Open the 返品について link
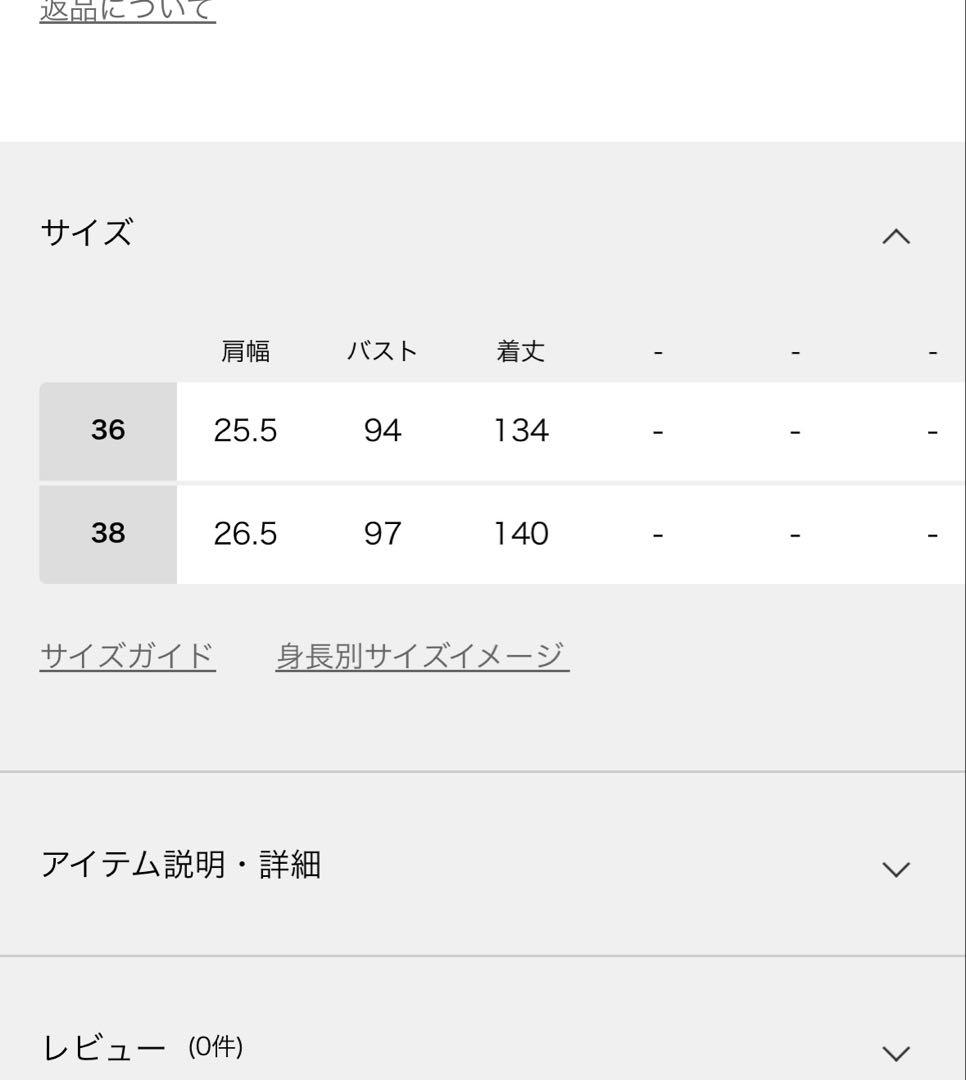 (x=127, y=10)
